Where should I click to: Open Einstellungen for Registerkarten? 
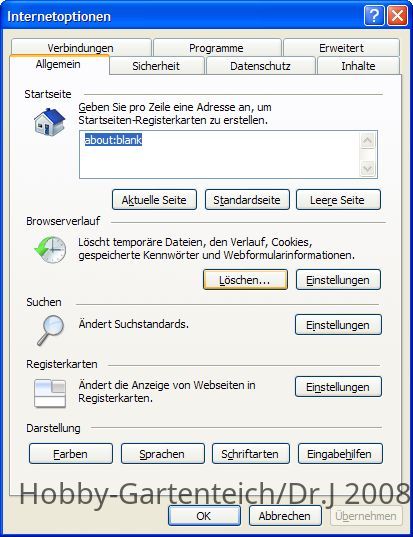338,387
